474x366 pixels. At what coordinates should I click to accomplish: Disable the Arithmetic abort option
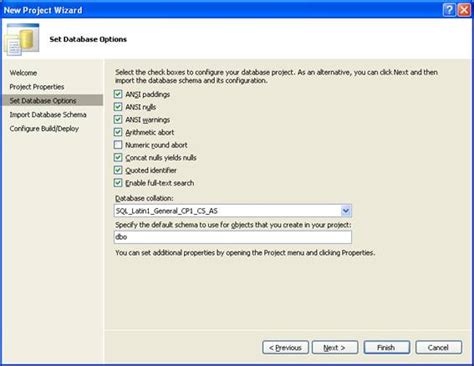(x=118, y=132)
